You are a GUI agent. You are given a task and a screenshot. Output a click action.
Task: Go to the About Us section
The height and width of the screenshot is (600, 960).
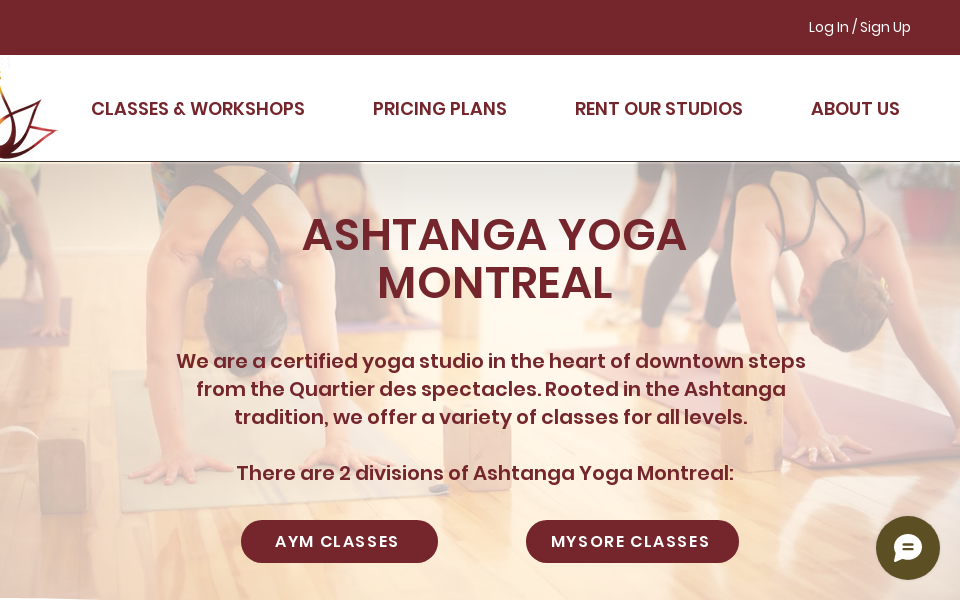coord(855,109)
